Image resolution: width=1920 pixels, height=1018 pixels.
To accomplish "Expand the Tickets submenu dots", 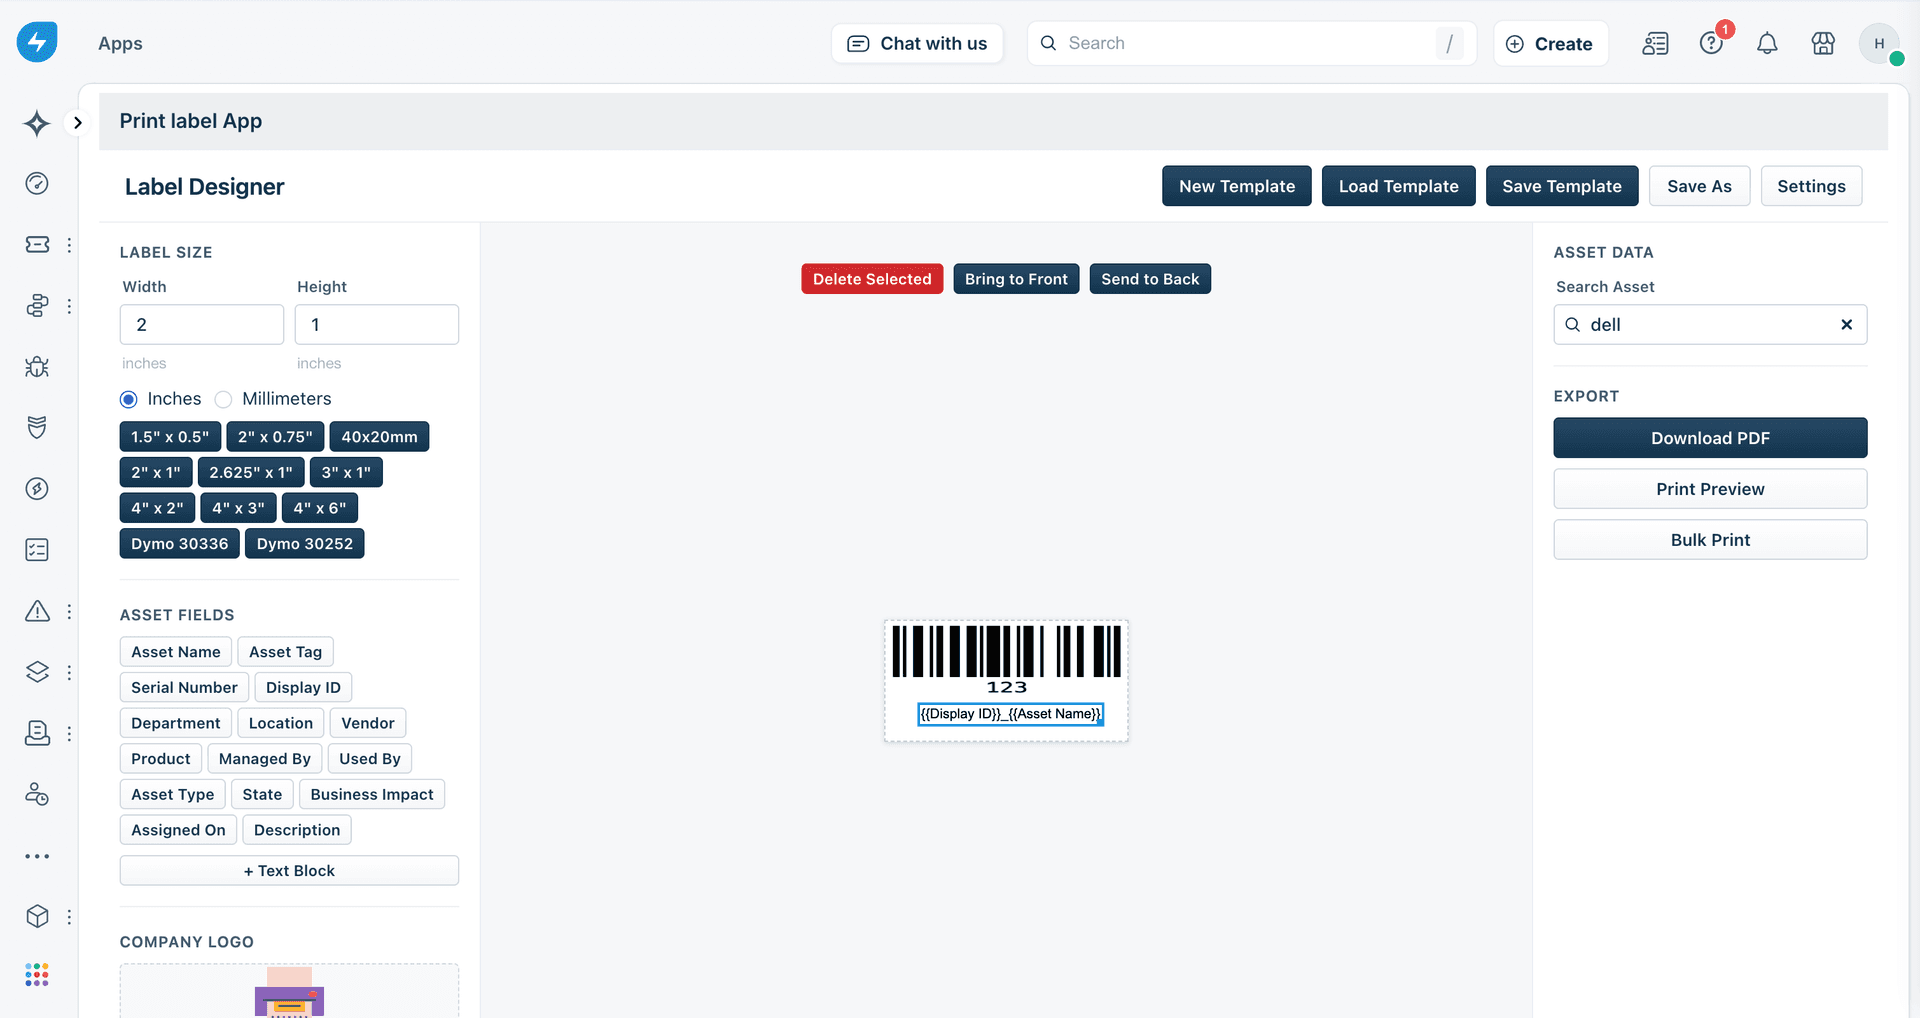I will (x=69, y=244).
